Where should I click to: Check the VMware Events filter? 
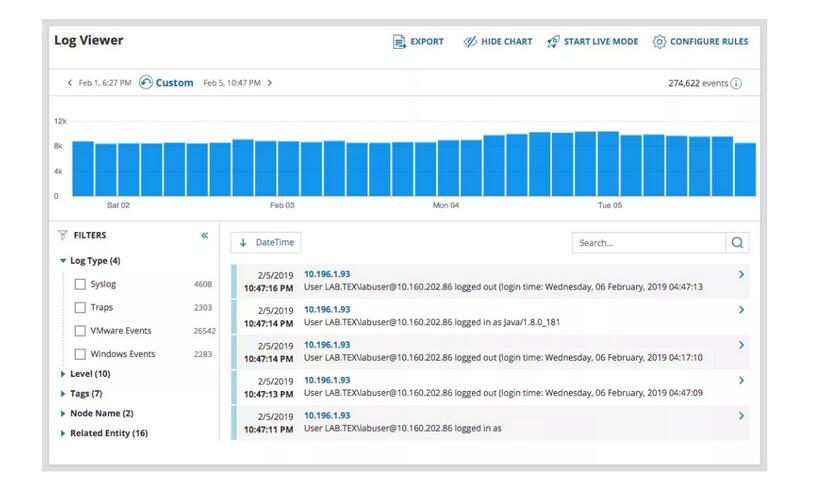click(80, 330)
